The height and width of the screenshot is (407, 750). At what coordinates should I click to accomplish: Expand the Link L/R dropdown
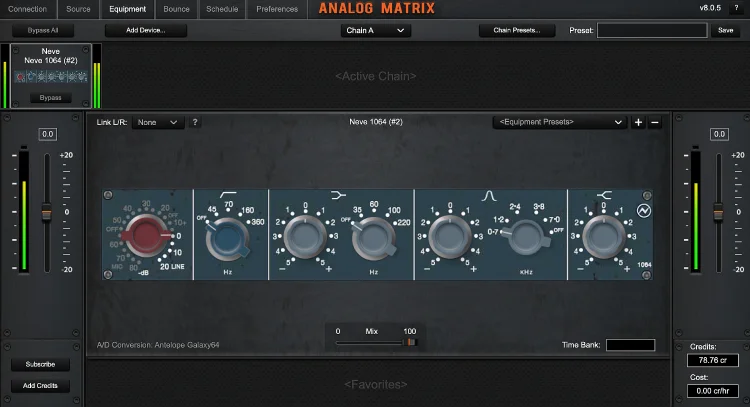[x=158, y=122]
